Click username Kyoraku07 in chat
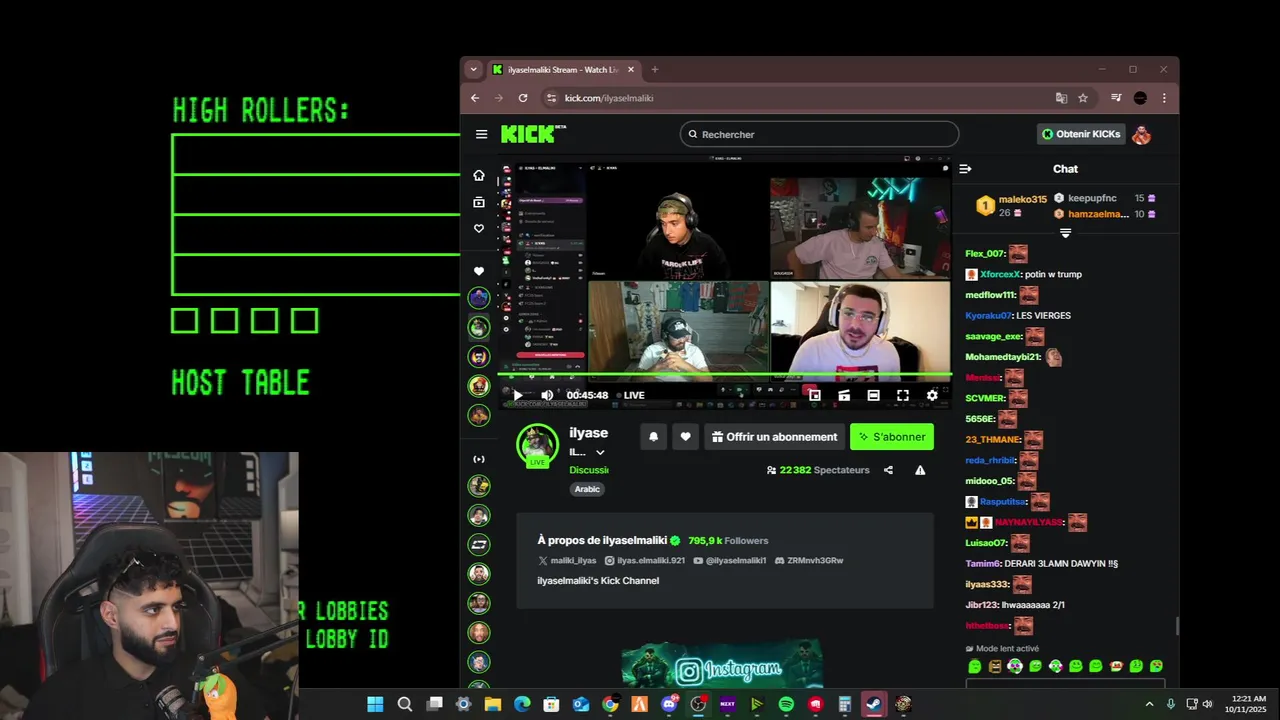This screenshot has height=720, width=1280. (988, 315)
